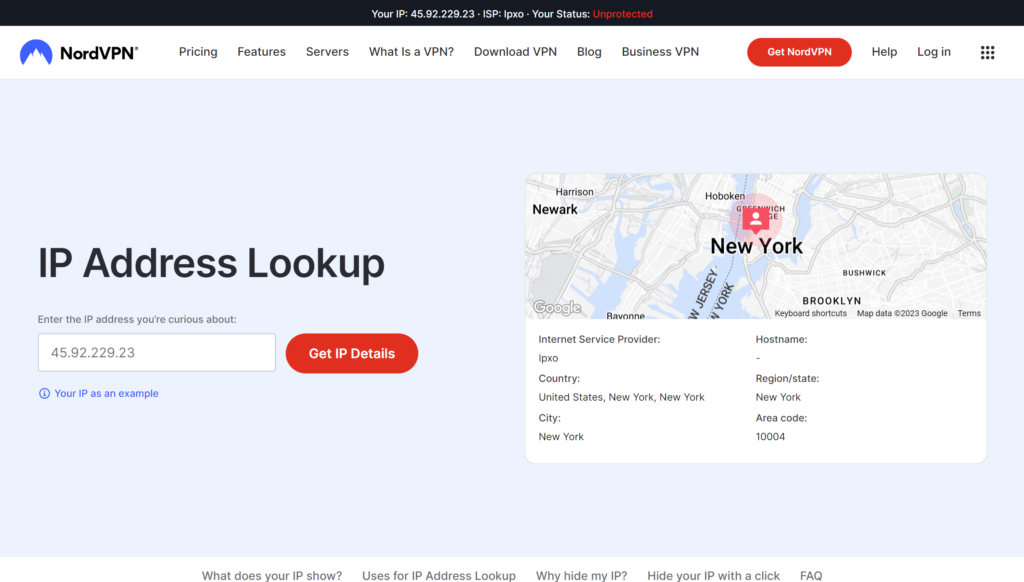The image size is (1024, 582).
Task: Click the Map data ©2023 Google text
Action: [x=902, y=314]
